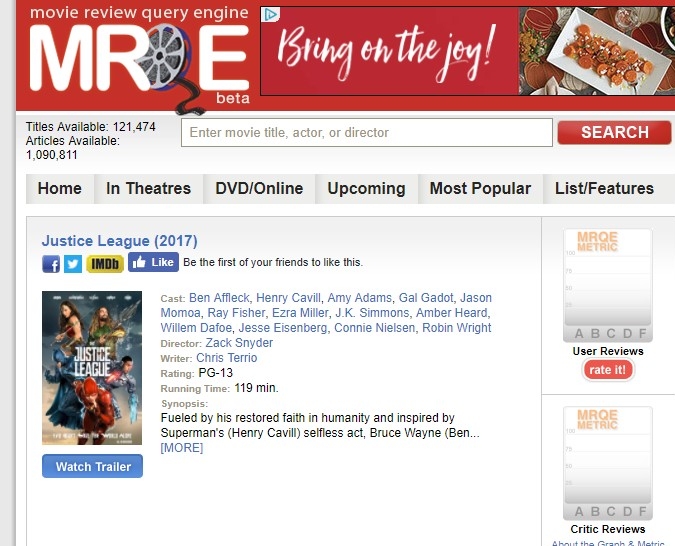The height and width of the screenshot is (546, 675).
Task: Click the Critic Reviews label
Action: point(607,529)
